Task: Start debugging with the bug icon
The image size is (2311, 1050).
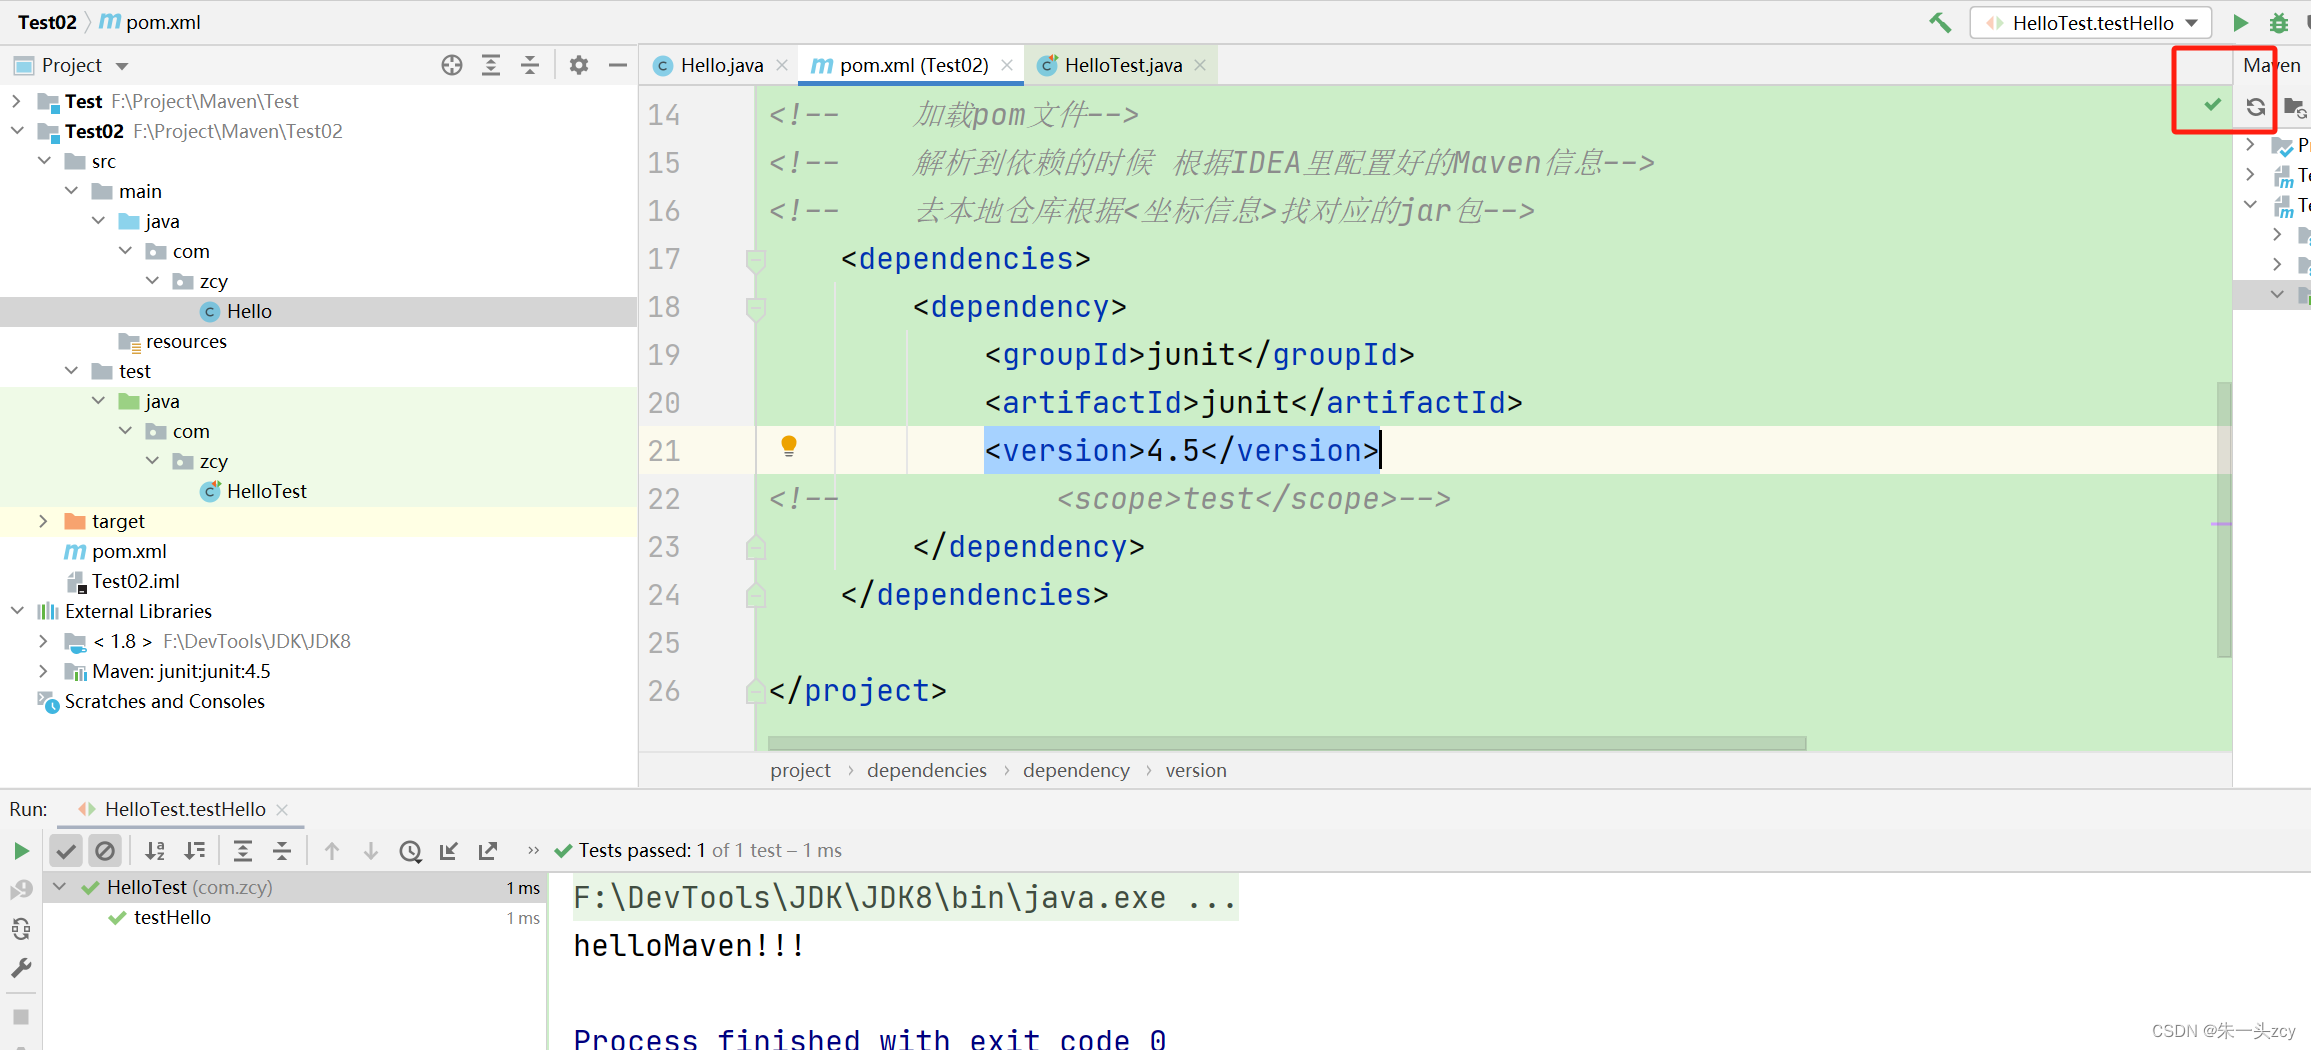Action: 2279,22
